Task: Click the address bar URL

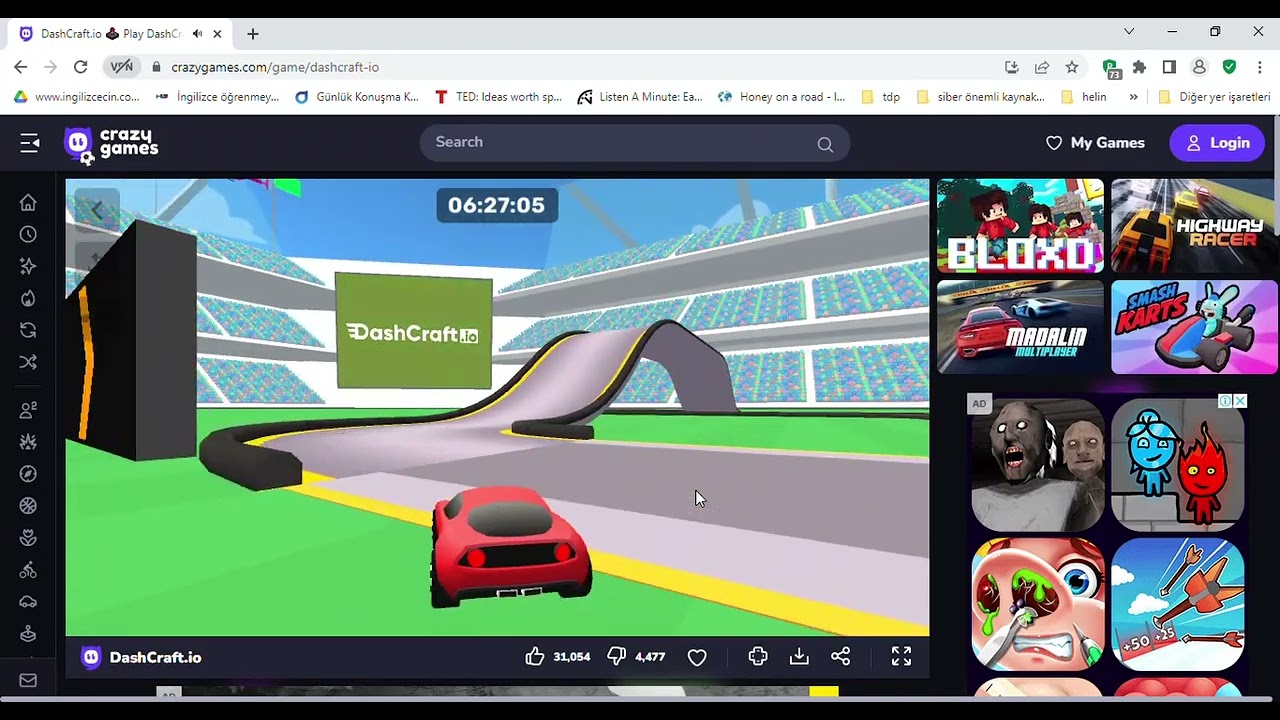Action: point(275,67)
